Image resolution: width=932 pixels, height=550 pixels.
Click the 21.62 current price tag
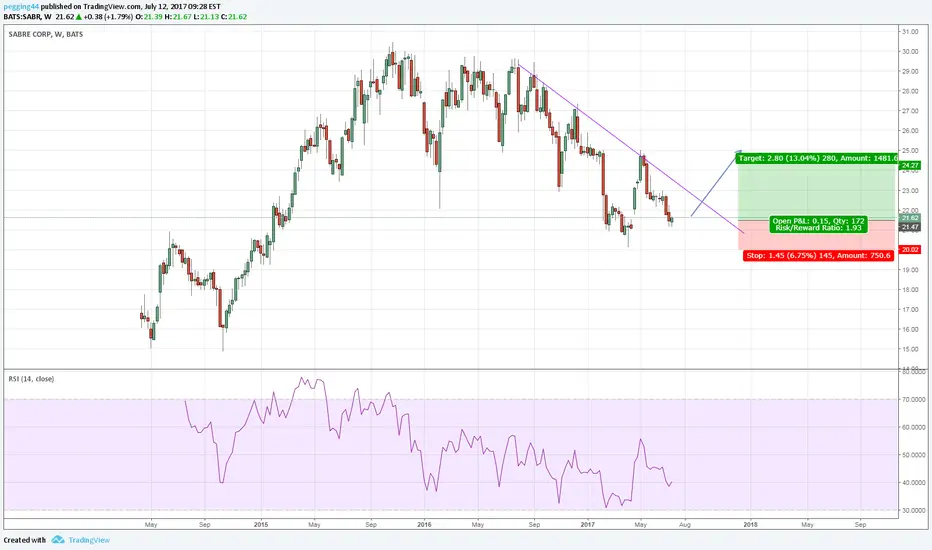point(910,218)
